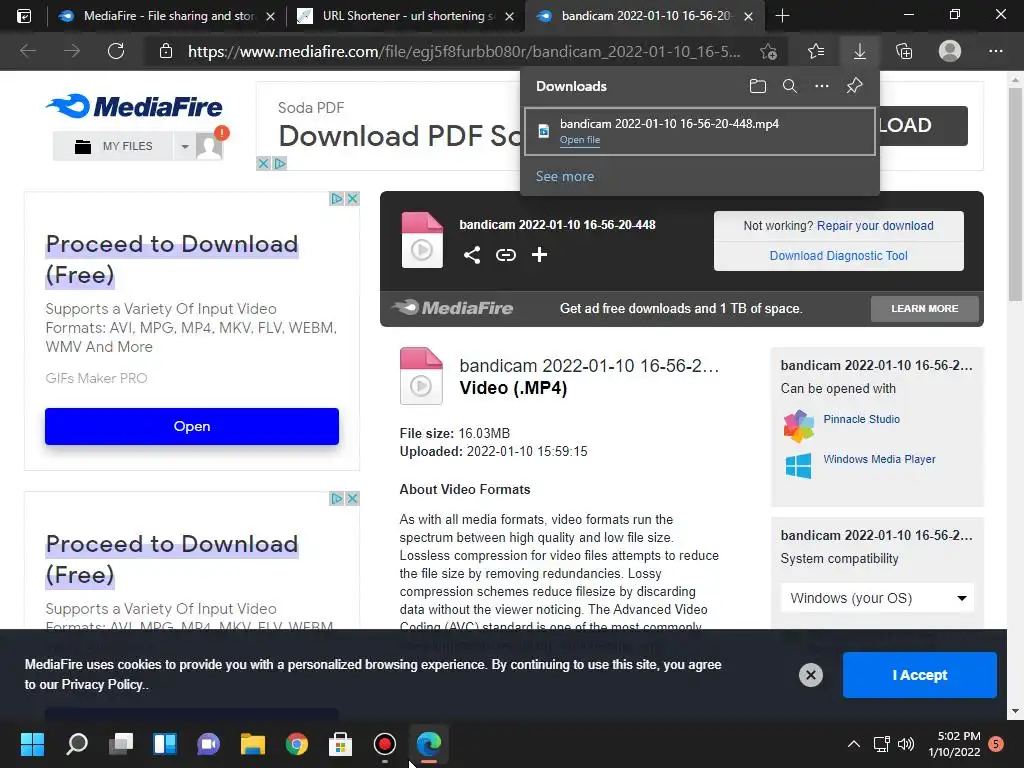Open File Explorer from taskbar
This screenshot has height=768, width=1024.
253,744
